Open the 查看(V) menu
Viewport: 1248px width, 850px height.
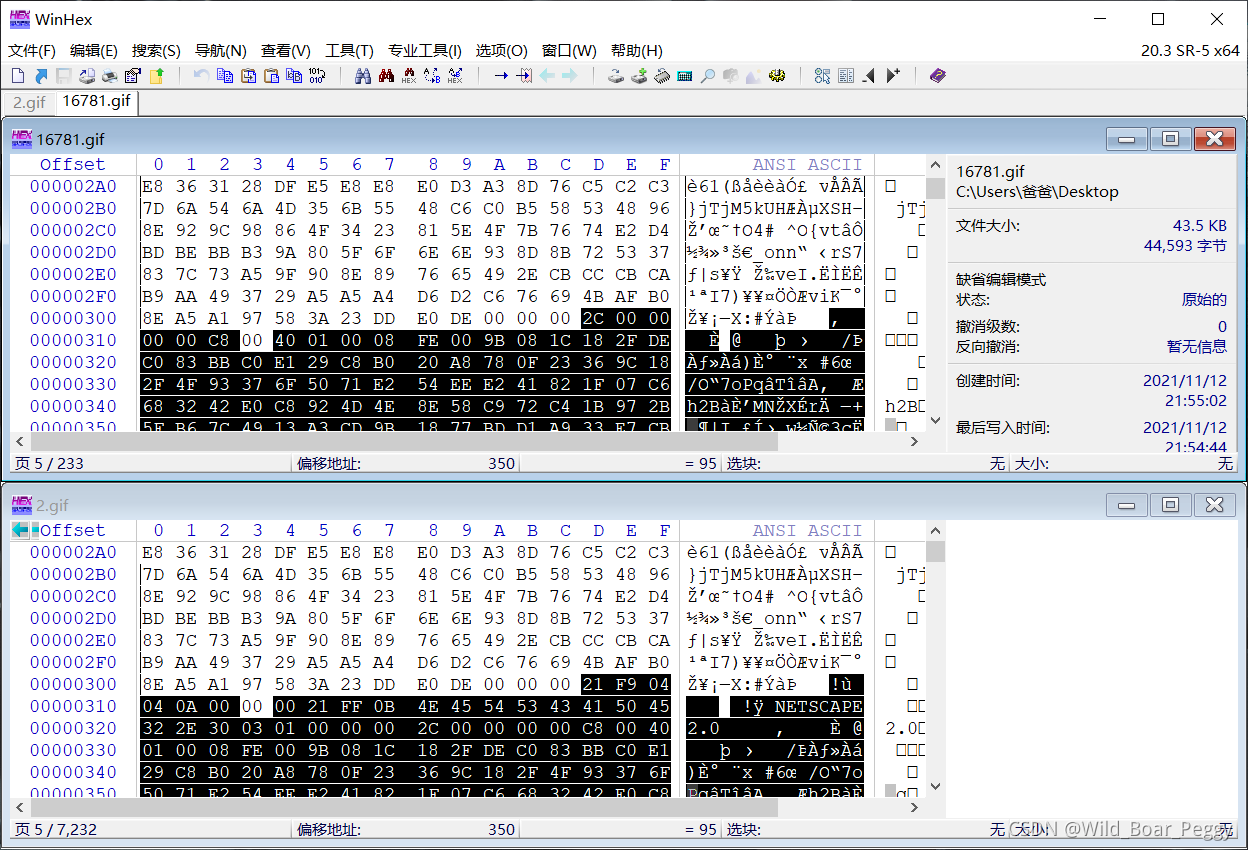pyautogui.click(x=286, y=50)
